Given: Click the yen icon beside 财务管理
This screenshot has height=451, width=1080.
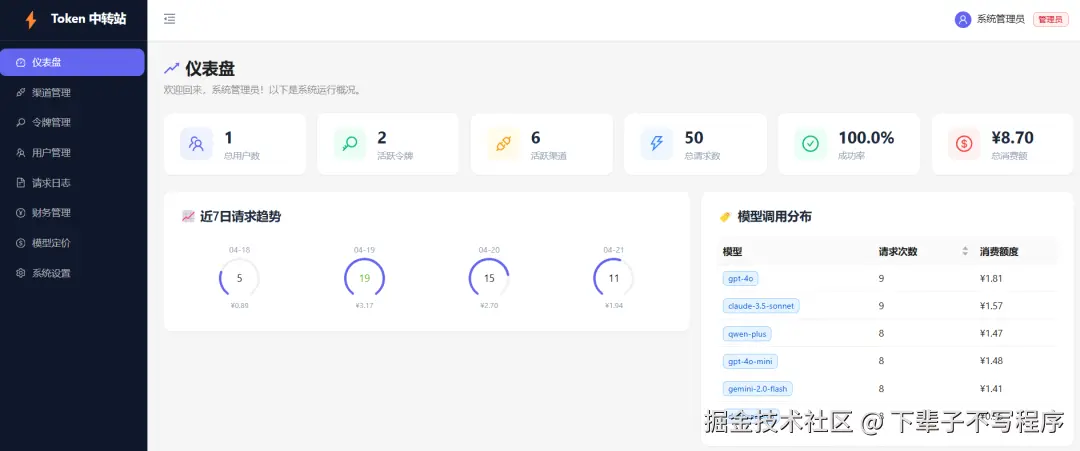Looking at the screenshot, I should click(x=21, y=213).
